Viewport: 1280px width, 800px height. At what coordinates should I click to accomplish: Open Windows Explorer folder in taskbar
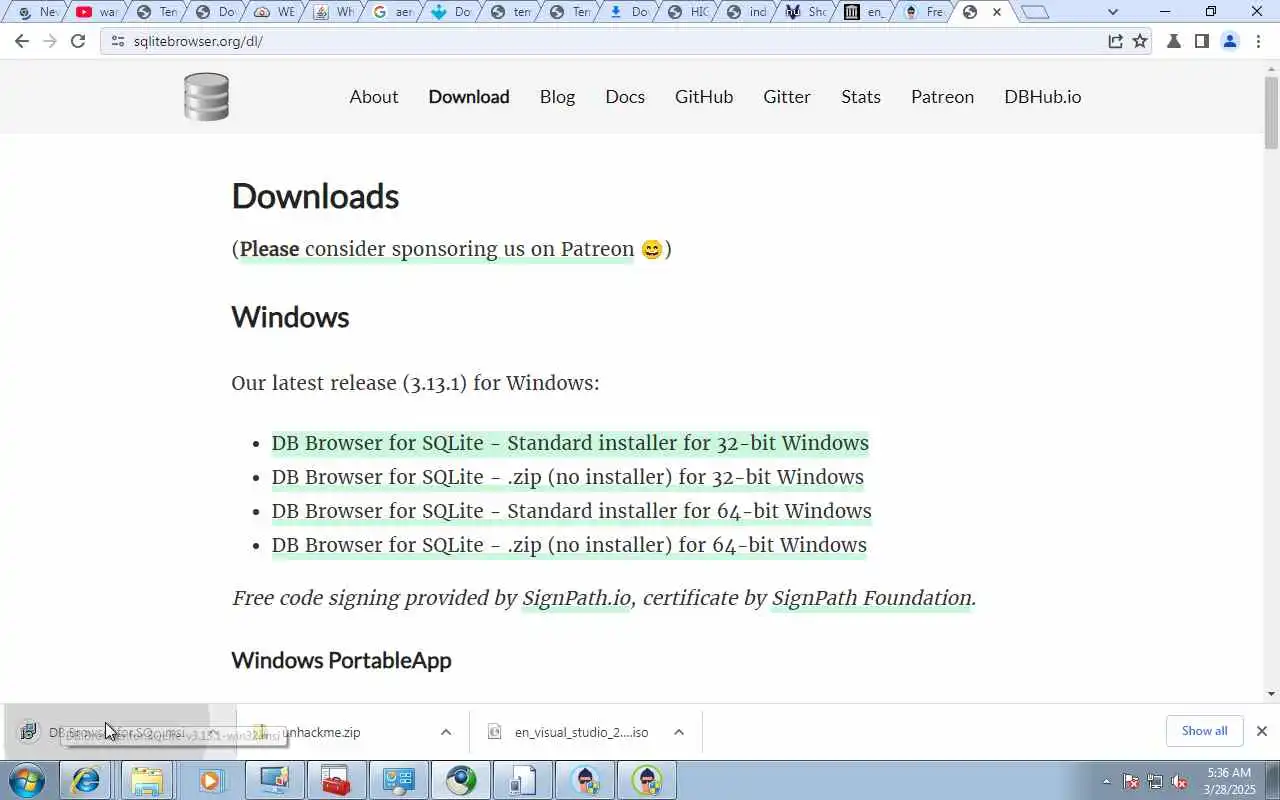(x=147, y=780)
